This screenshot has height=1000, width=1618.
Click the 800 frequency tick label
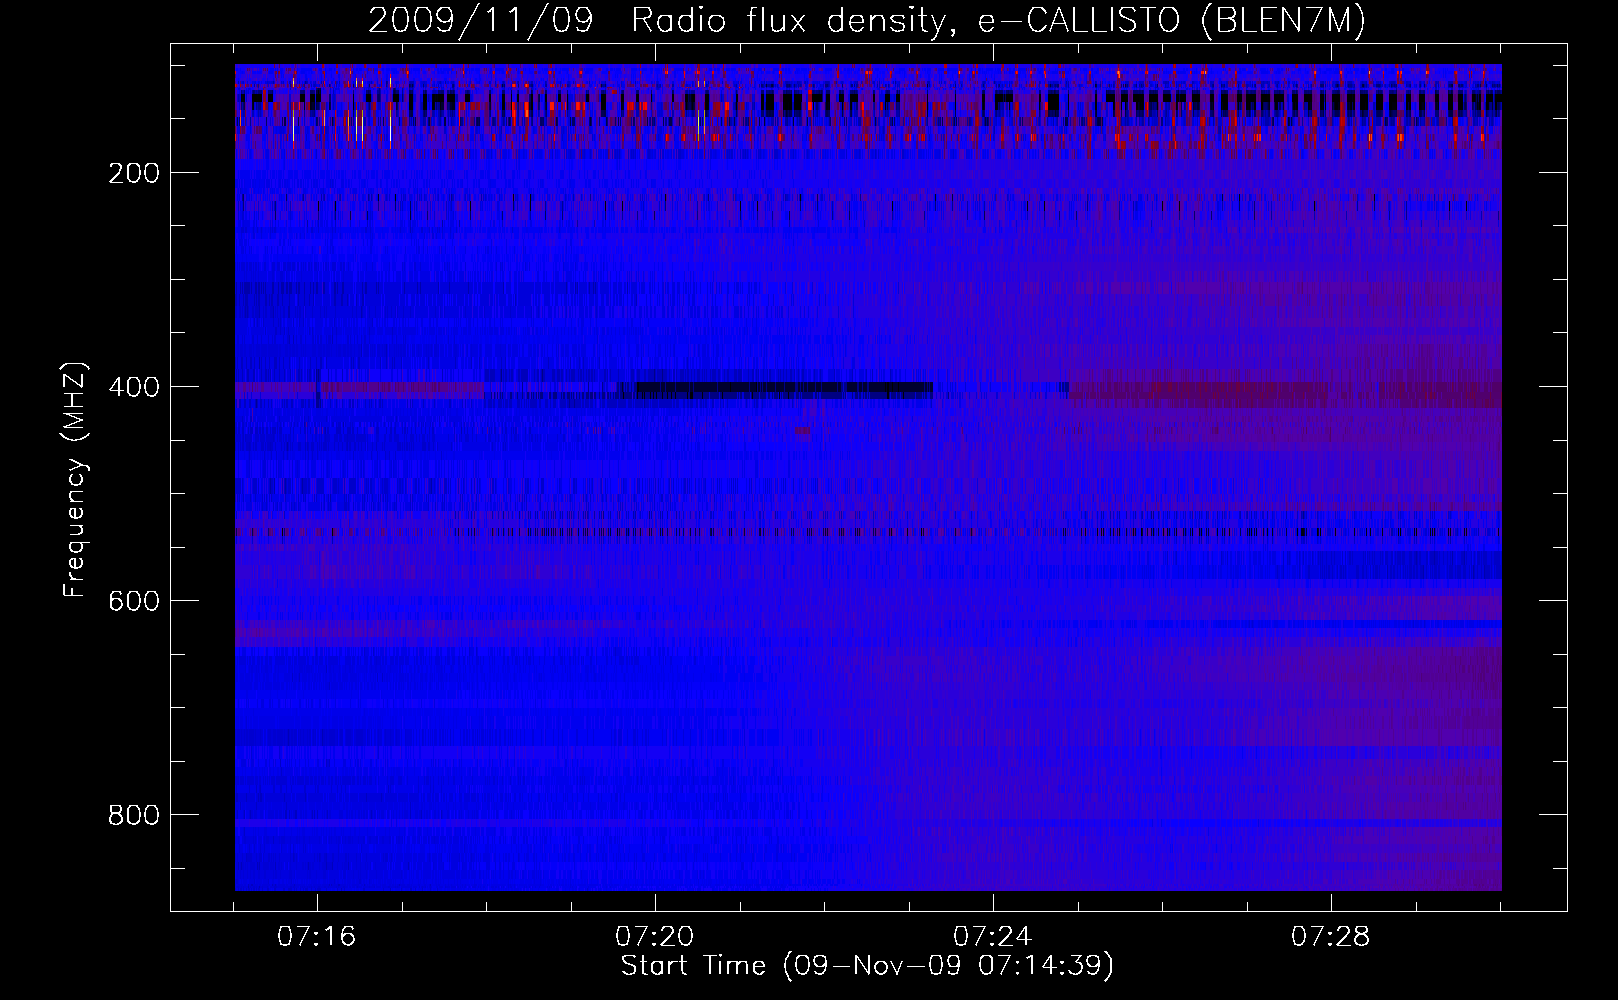coord(135,814)
